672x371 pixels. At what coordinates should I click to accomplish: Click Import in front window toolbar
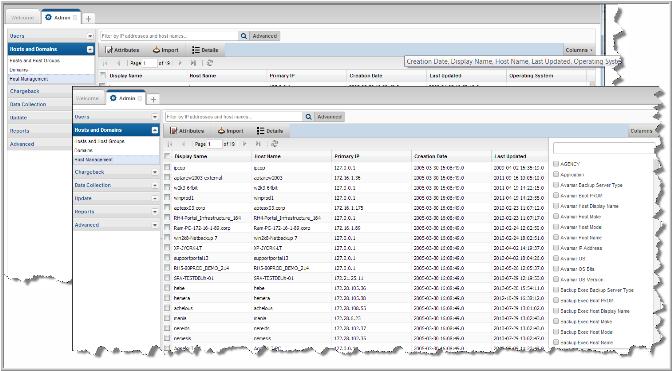point(230,131)
